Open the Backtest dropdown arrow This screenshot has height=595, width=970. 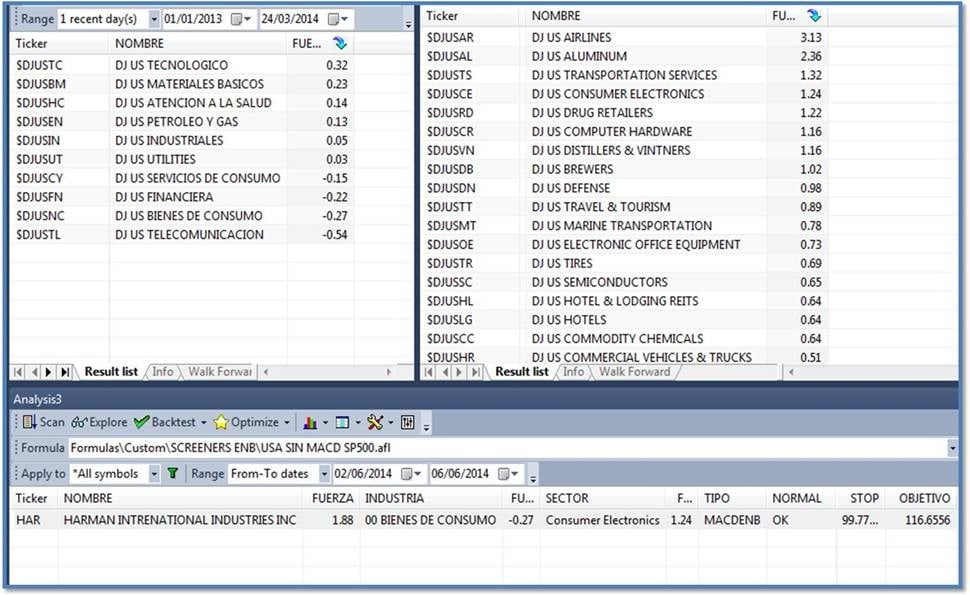204,423
